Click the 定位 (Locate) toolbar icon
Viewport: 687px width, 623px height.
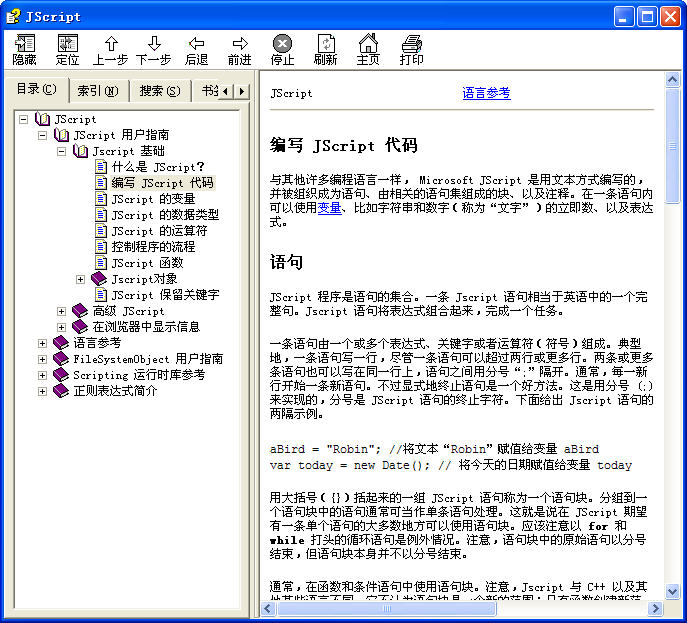(x=67, y=44)
